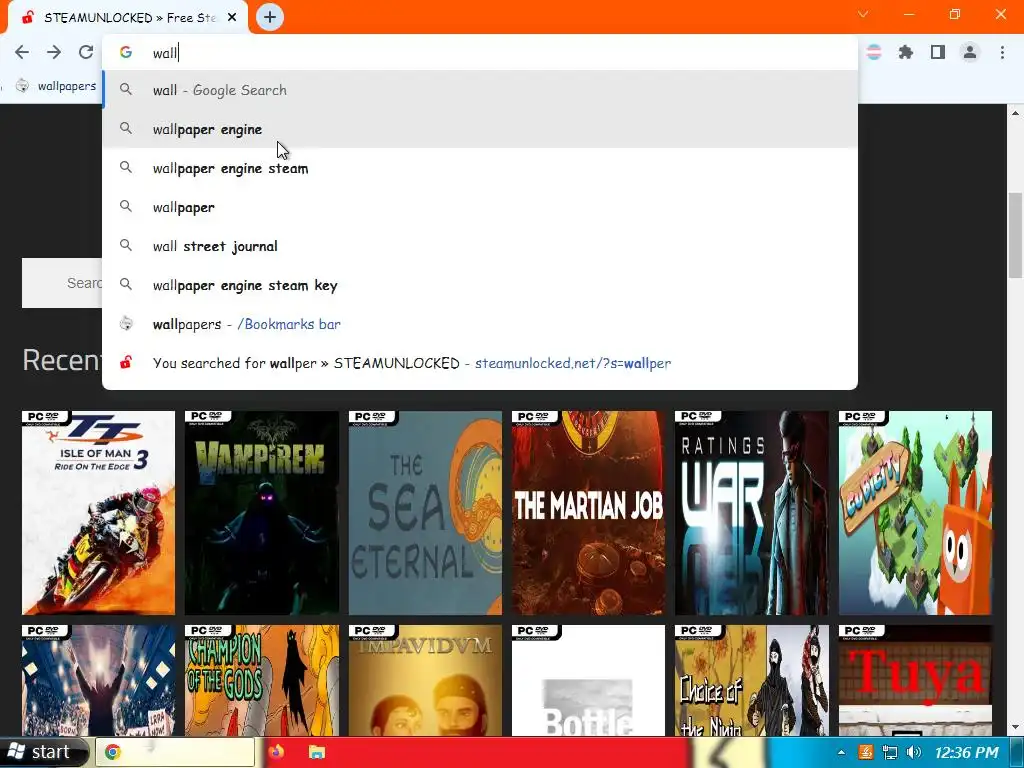This screenshot has width=1024, height=768.
Task: Go back using the browser back arrow
Action: click(x=22, y=52)
